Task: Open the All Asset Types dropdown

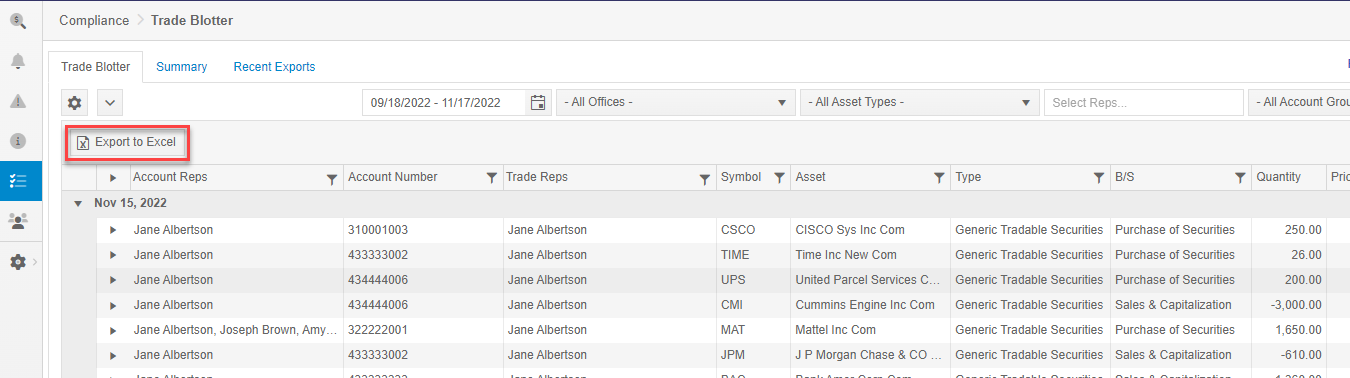Action: pos(919,102)
